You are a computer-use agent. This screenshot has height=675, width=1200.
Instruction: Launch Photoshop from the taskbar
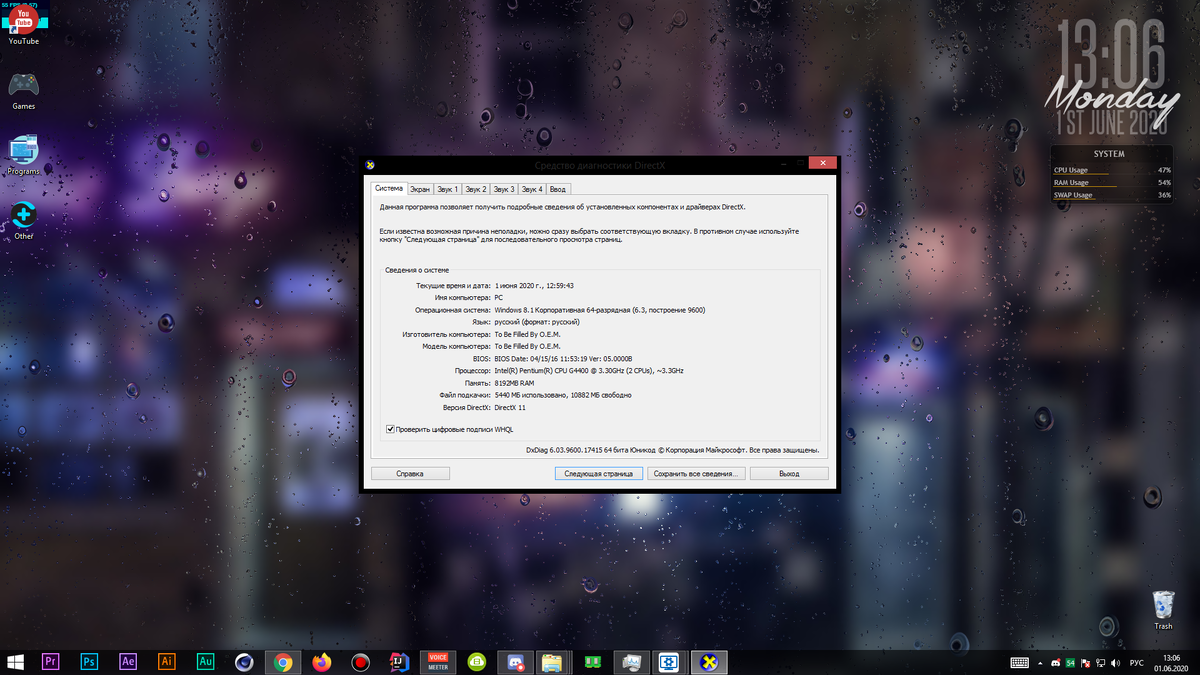click(x=89, y=662)
